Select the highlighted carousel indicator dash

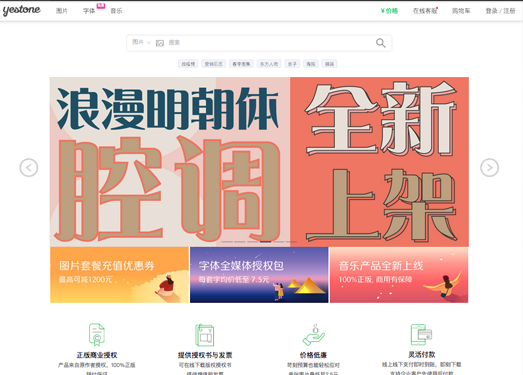pyautogui.click(x=266, y=241)
